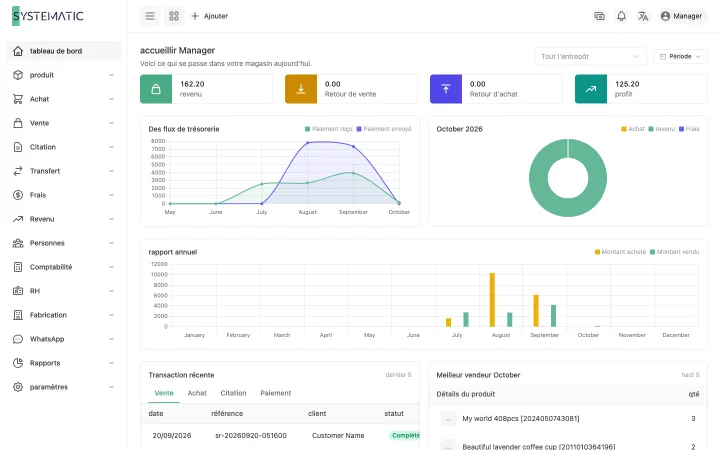The height and width of the screenshot is (450, 720).
Task: Click the hamburger menu icon
Action: [150, 16]
